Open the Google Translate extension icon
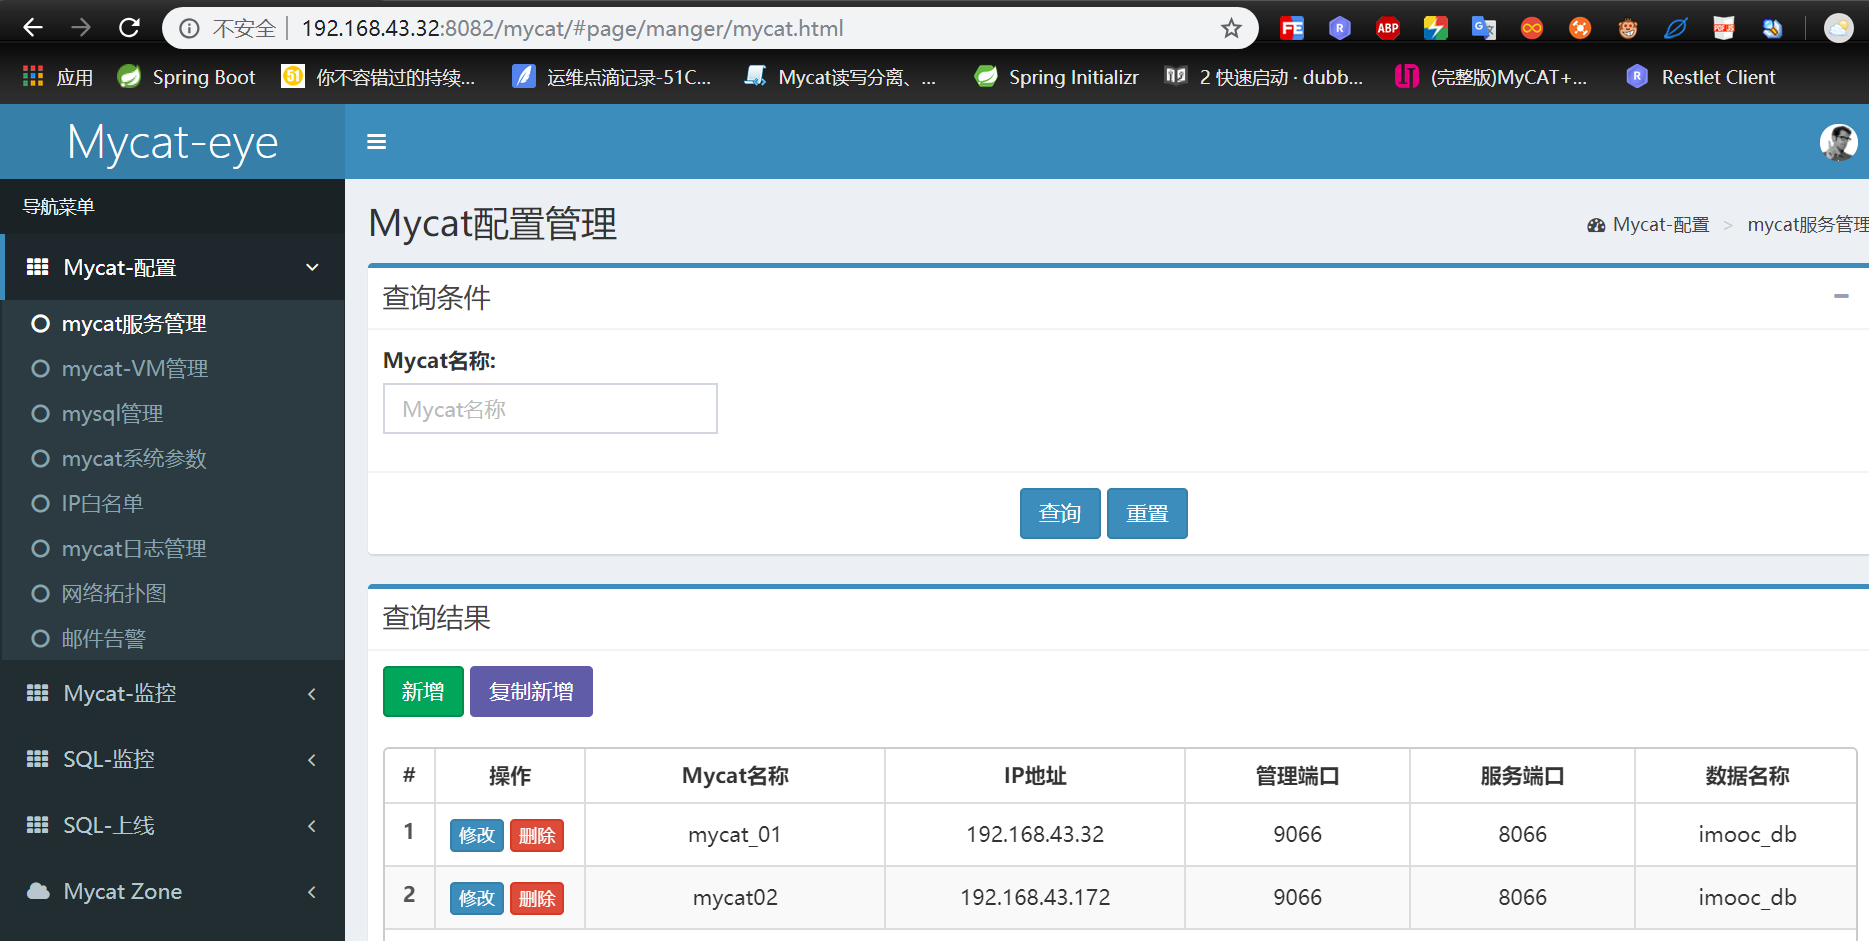1869x941 pixels. tap(1483, 28)
